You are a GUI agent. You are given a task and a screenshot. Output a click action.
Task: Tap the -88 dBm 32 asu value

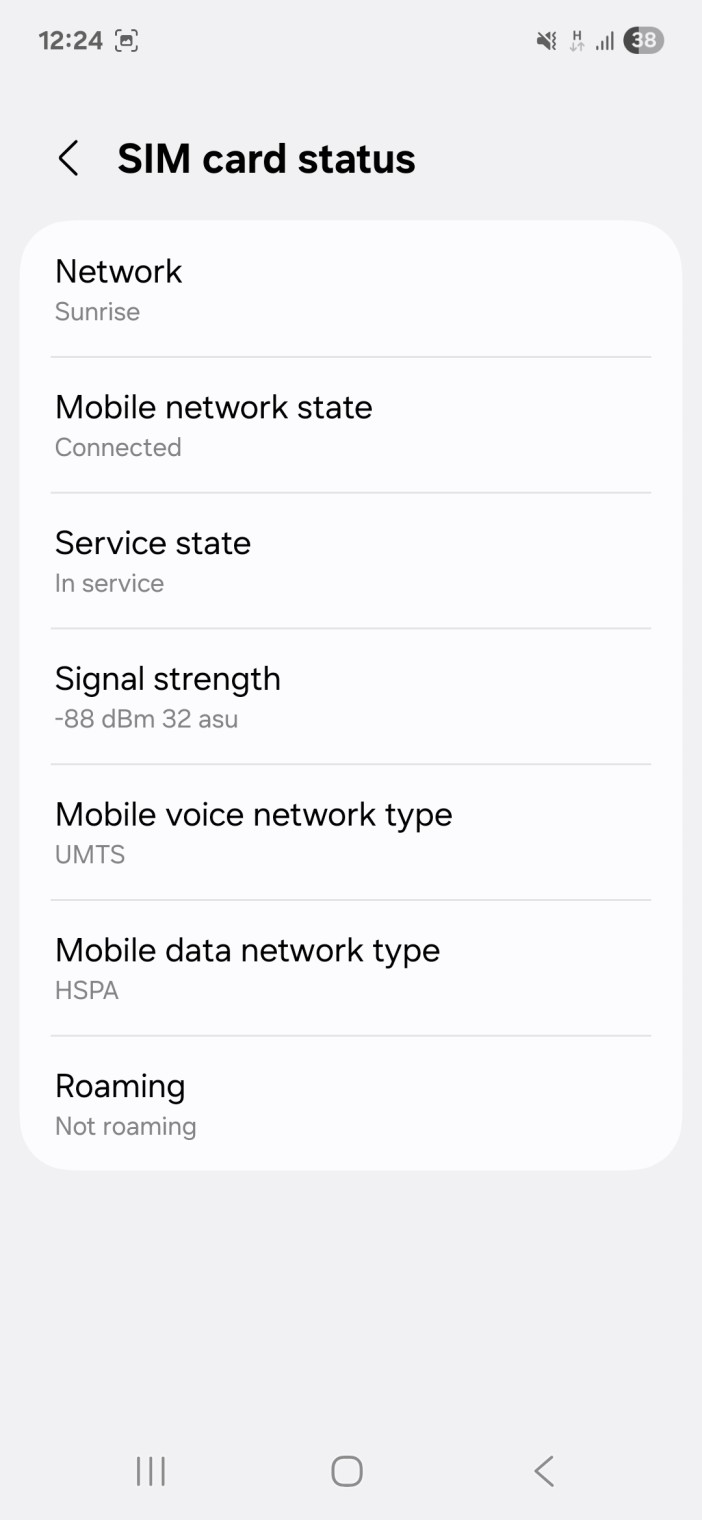pyautogui.click(x=146, y=719)
